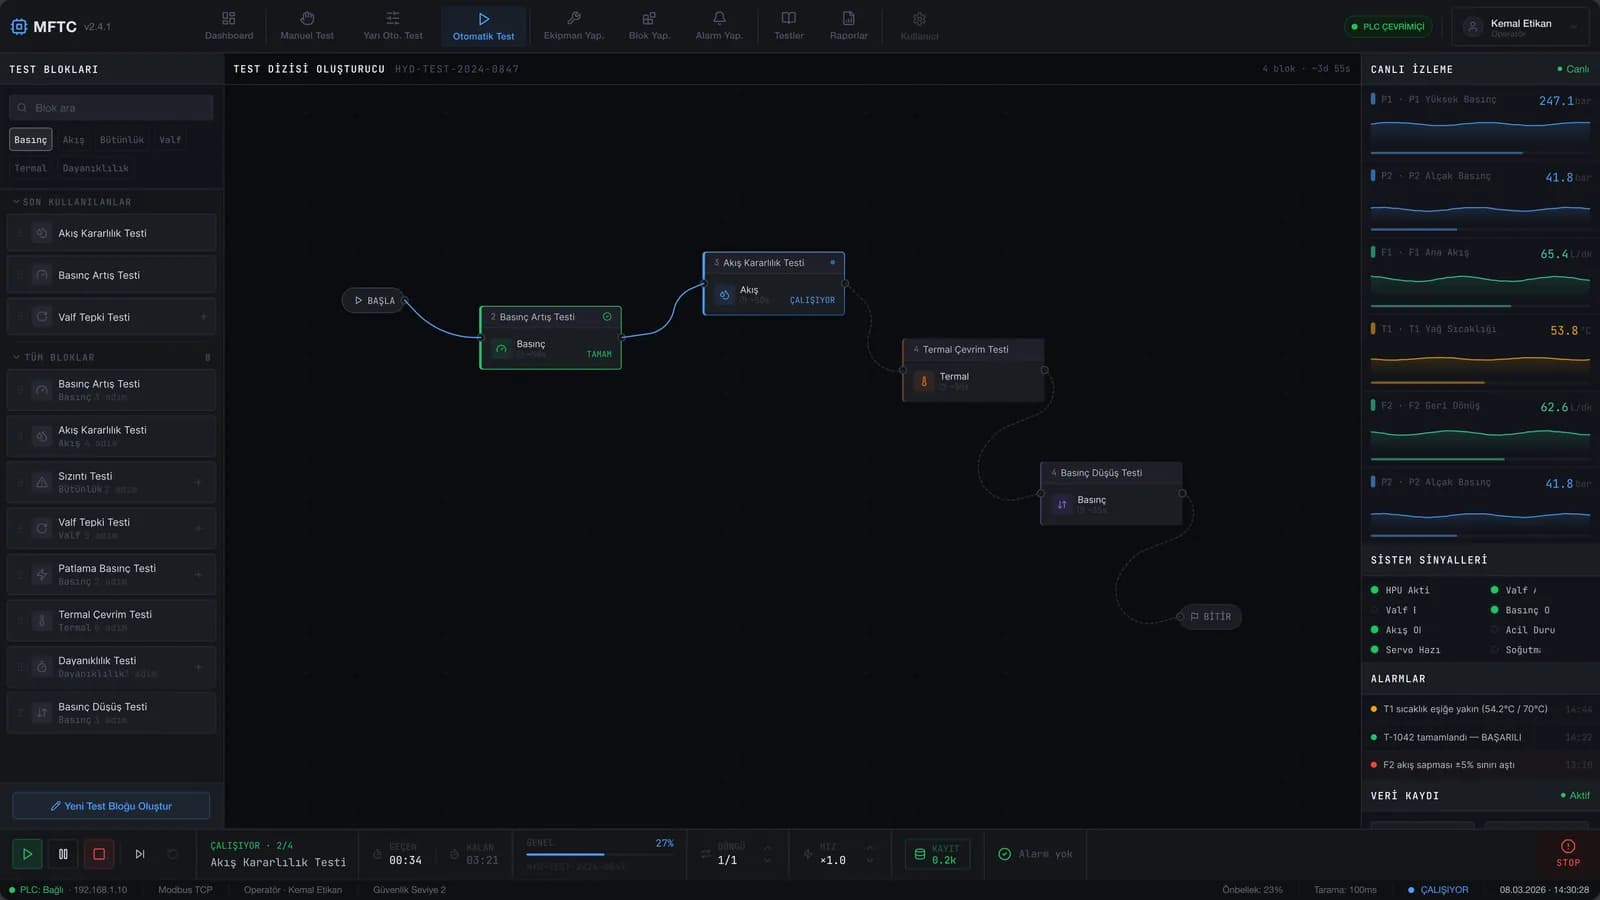The height and width of the screenshot is (900, 1600).
Task: Click the emergency STOP button
Action: 1568,853
